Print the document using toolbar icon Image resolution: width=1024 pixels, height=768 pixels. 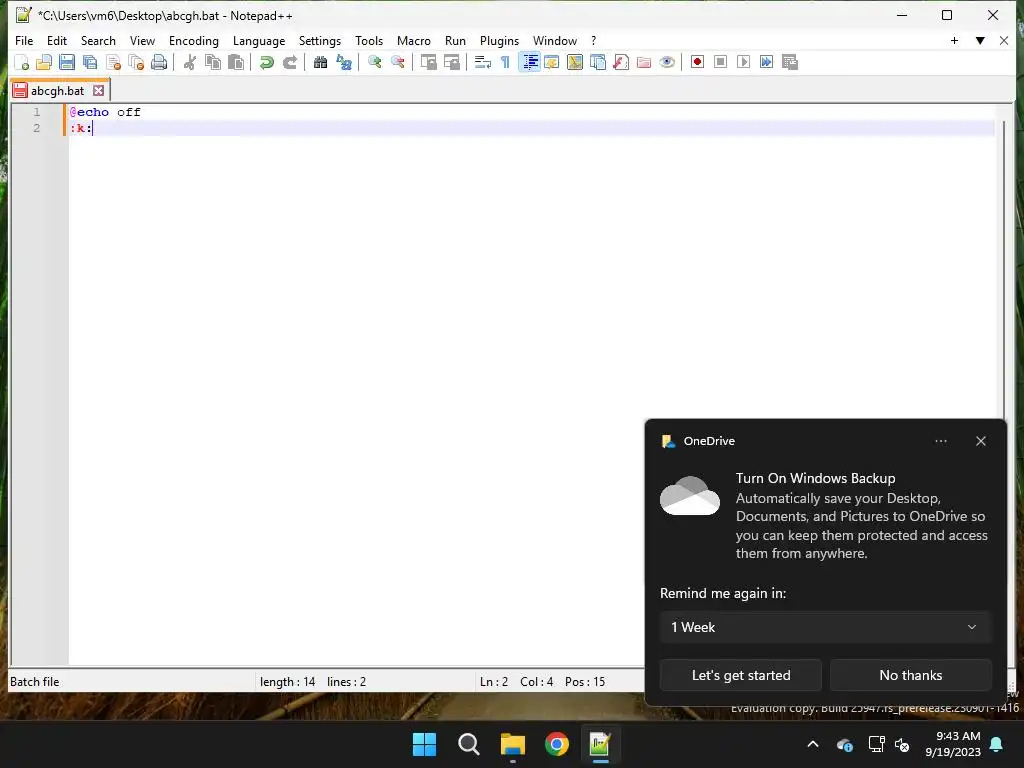(x=159, y=62)
